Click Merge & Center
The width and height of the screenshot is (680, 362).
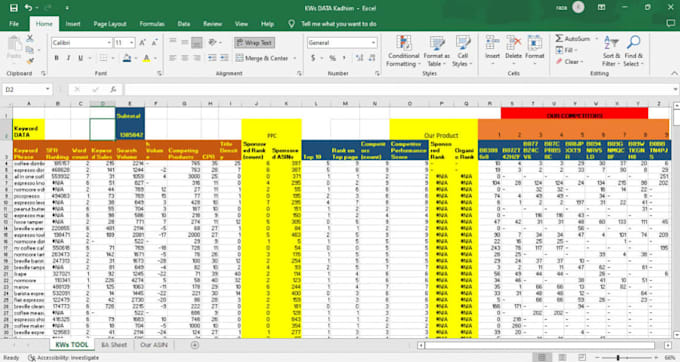tap(262, 58)
